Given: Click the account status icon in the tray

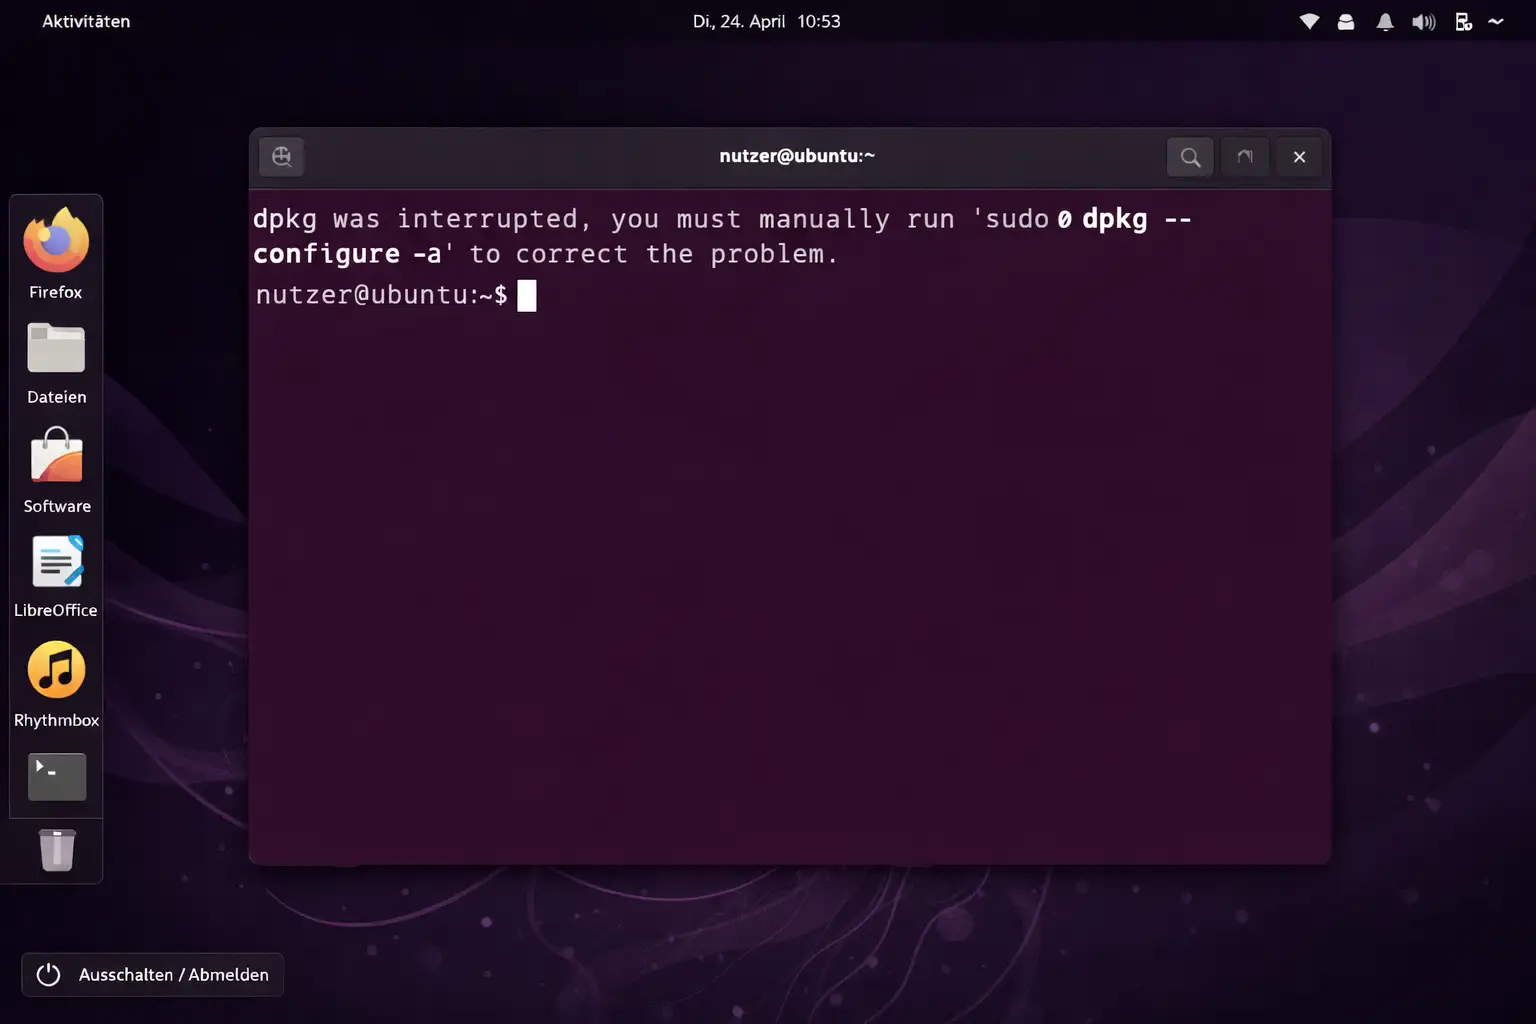Looking at the screenshot, I should click(x=1345, y=21).
